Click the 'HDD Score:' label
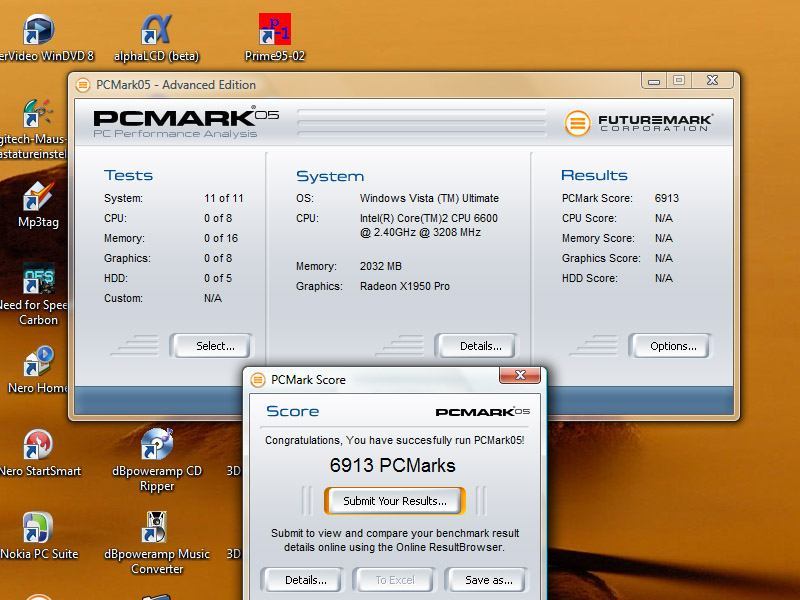The width and height of the screenshot is (800, 600). [589, 278]
